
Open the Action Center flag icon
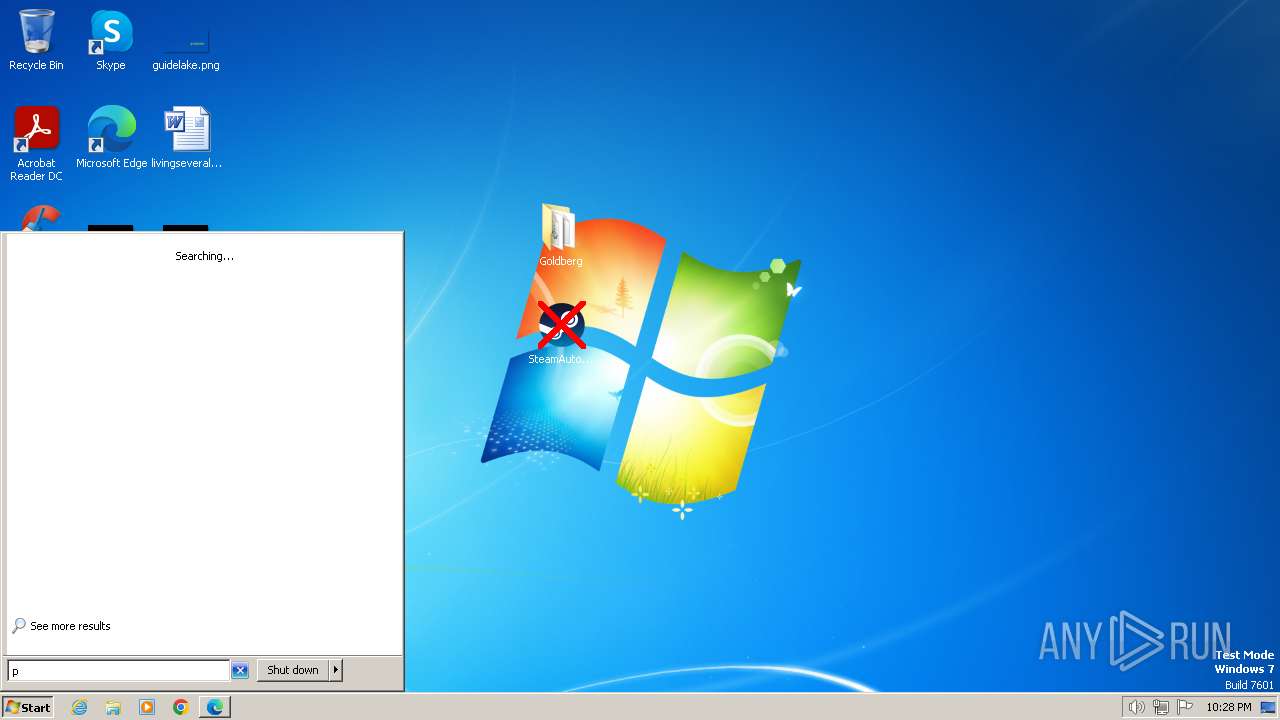click(x=1185, y=707)
